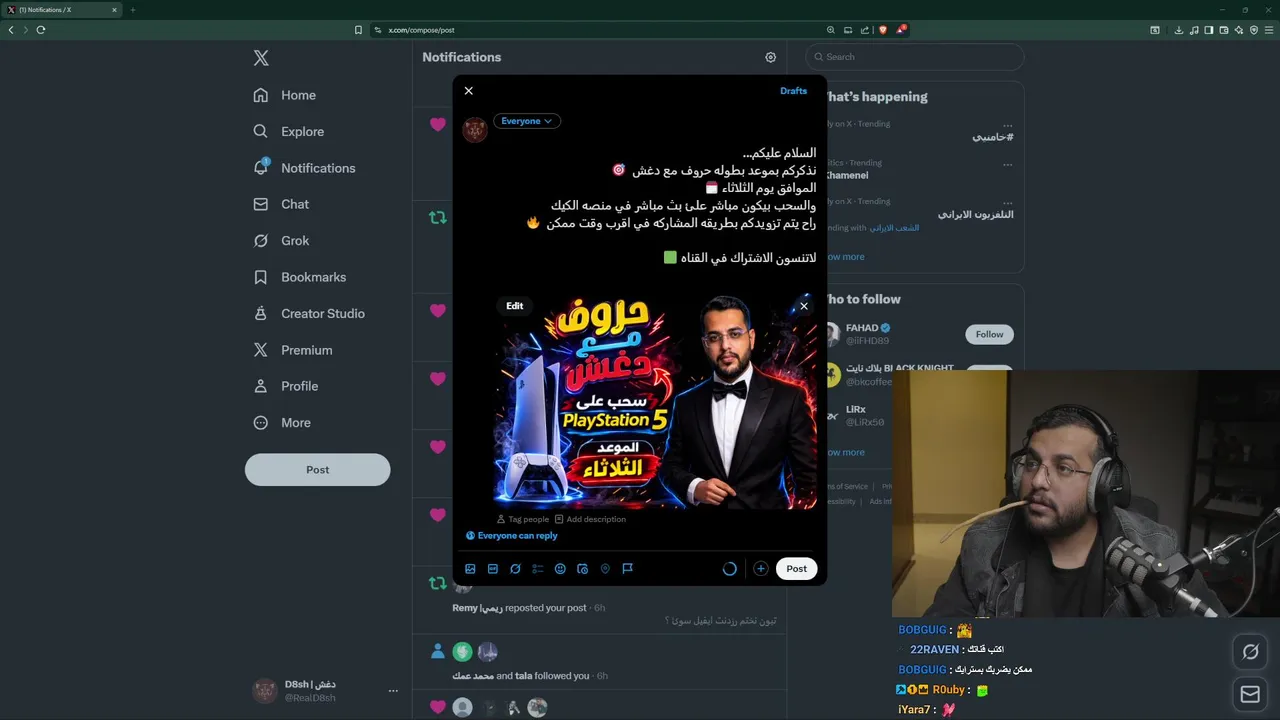Click flag content disclosure icon
The image size is (1280, 720).
[628, 569]
